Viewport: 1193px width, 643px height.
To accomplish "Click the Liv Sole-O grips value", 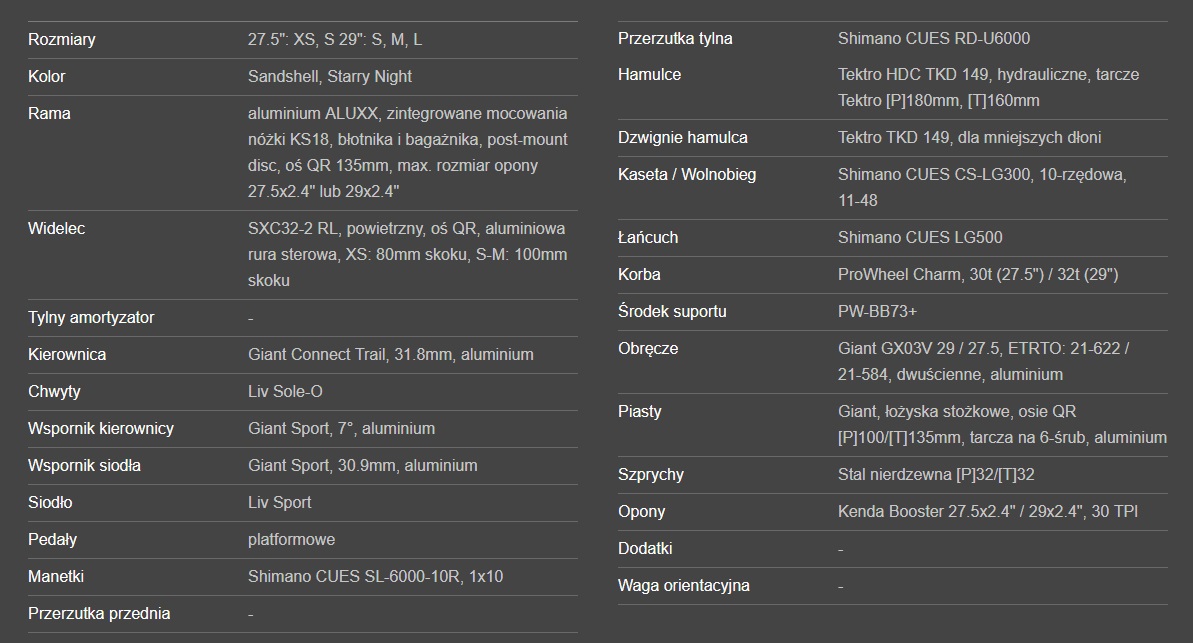I will (x=285, y=392).
